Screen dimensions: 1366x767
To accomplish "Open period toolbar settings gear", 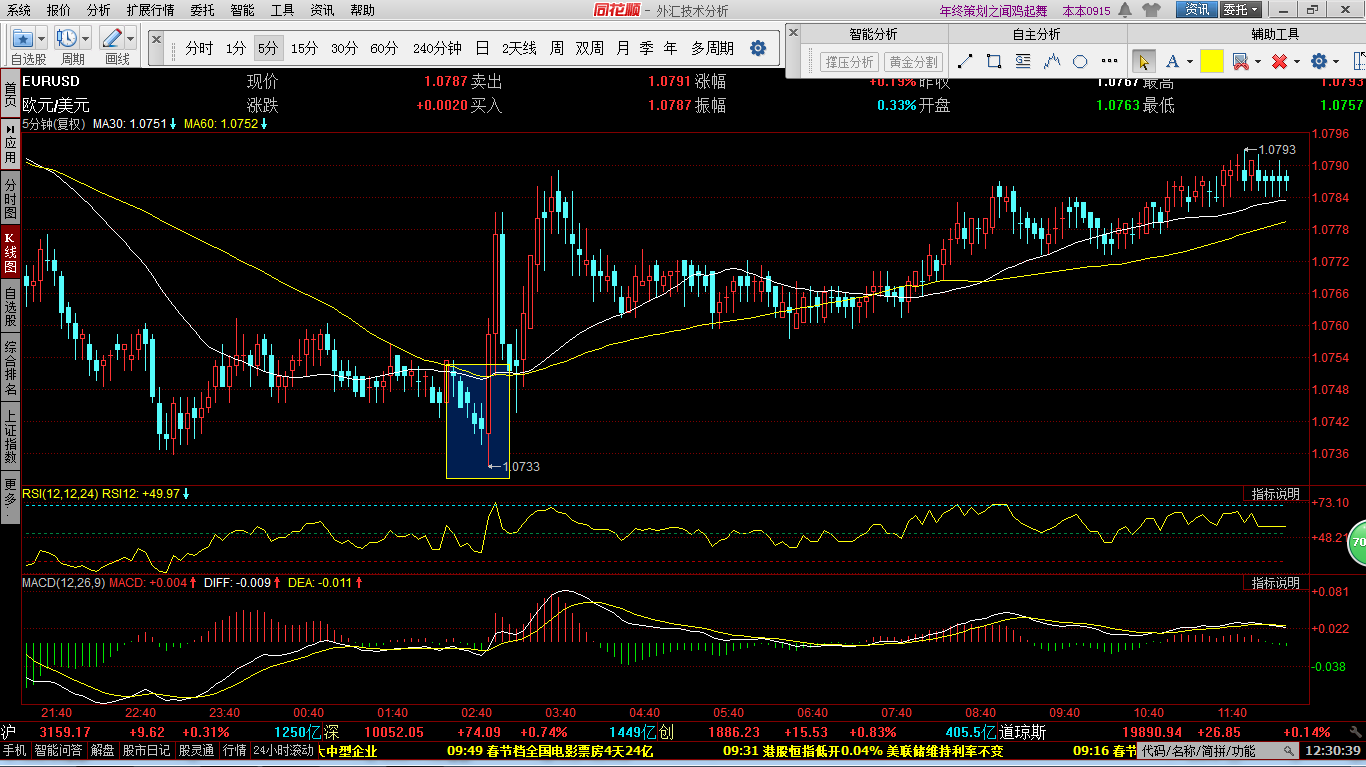I will coord(758,48).
